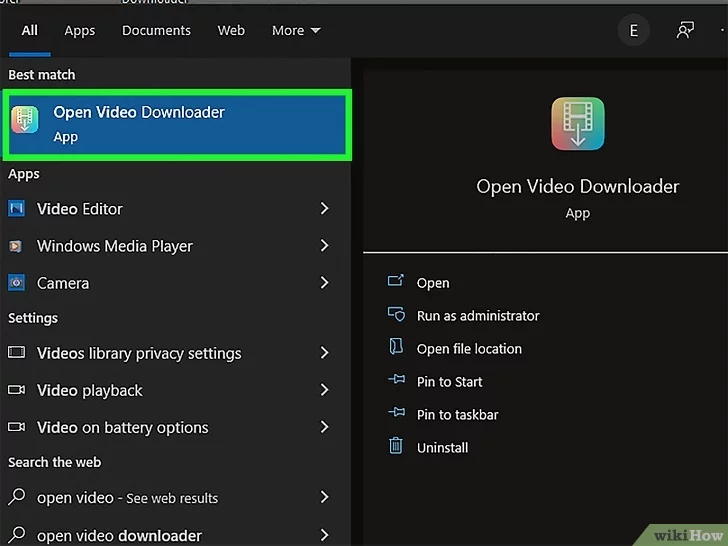Screen dimensions: 728x546
Task: Select the Camera result text
Action: (63, 283)
